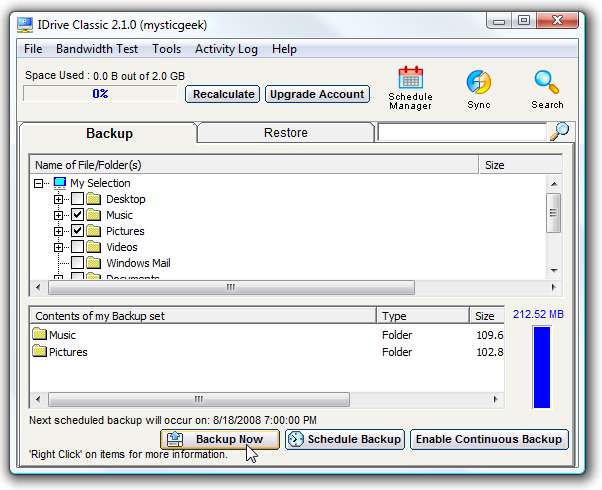Viewport: 602px width, 490px height.
Task: Open the File menu
Action: (33, 49)
